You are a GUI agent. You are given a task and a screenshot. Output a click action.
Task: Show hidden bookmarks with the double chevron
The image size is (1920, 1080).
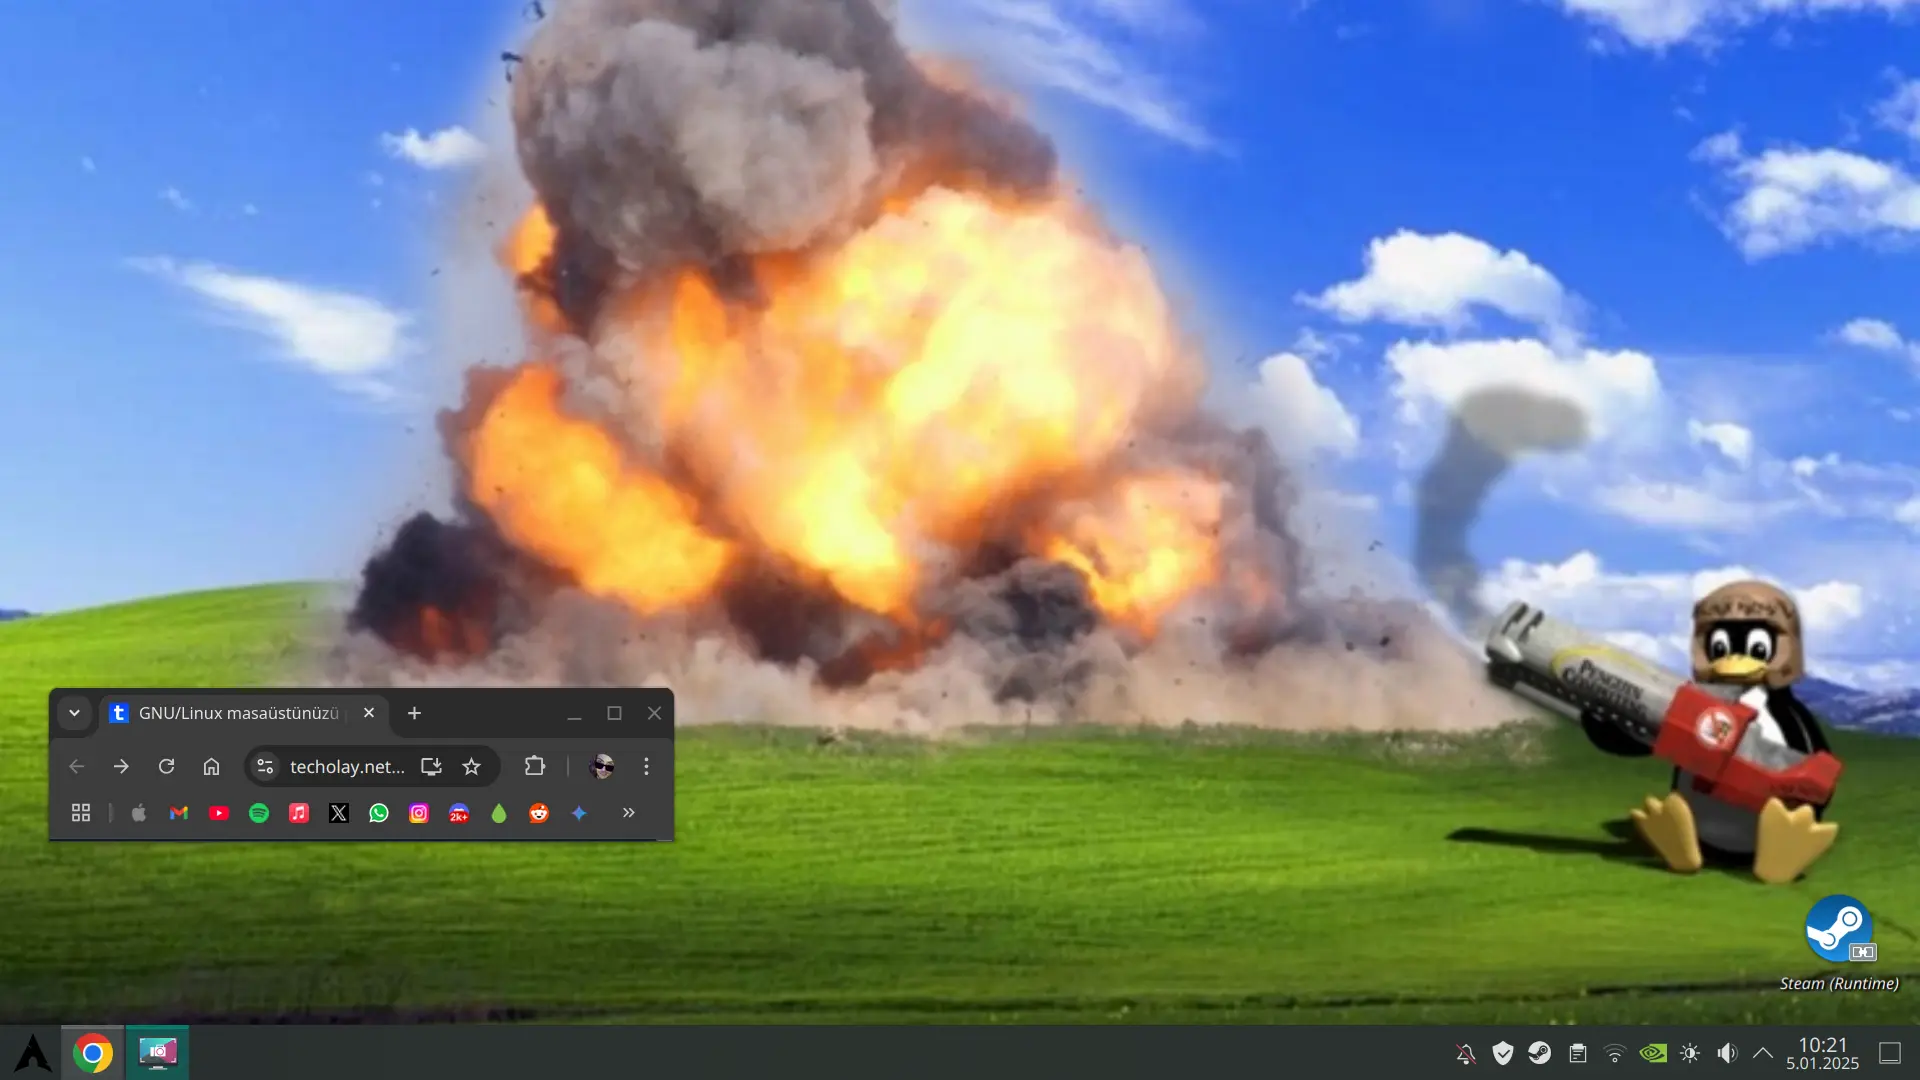(629, 813)
